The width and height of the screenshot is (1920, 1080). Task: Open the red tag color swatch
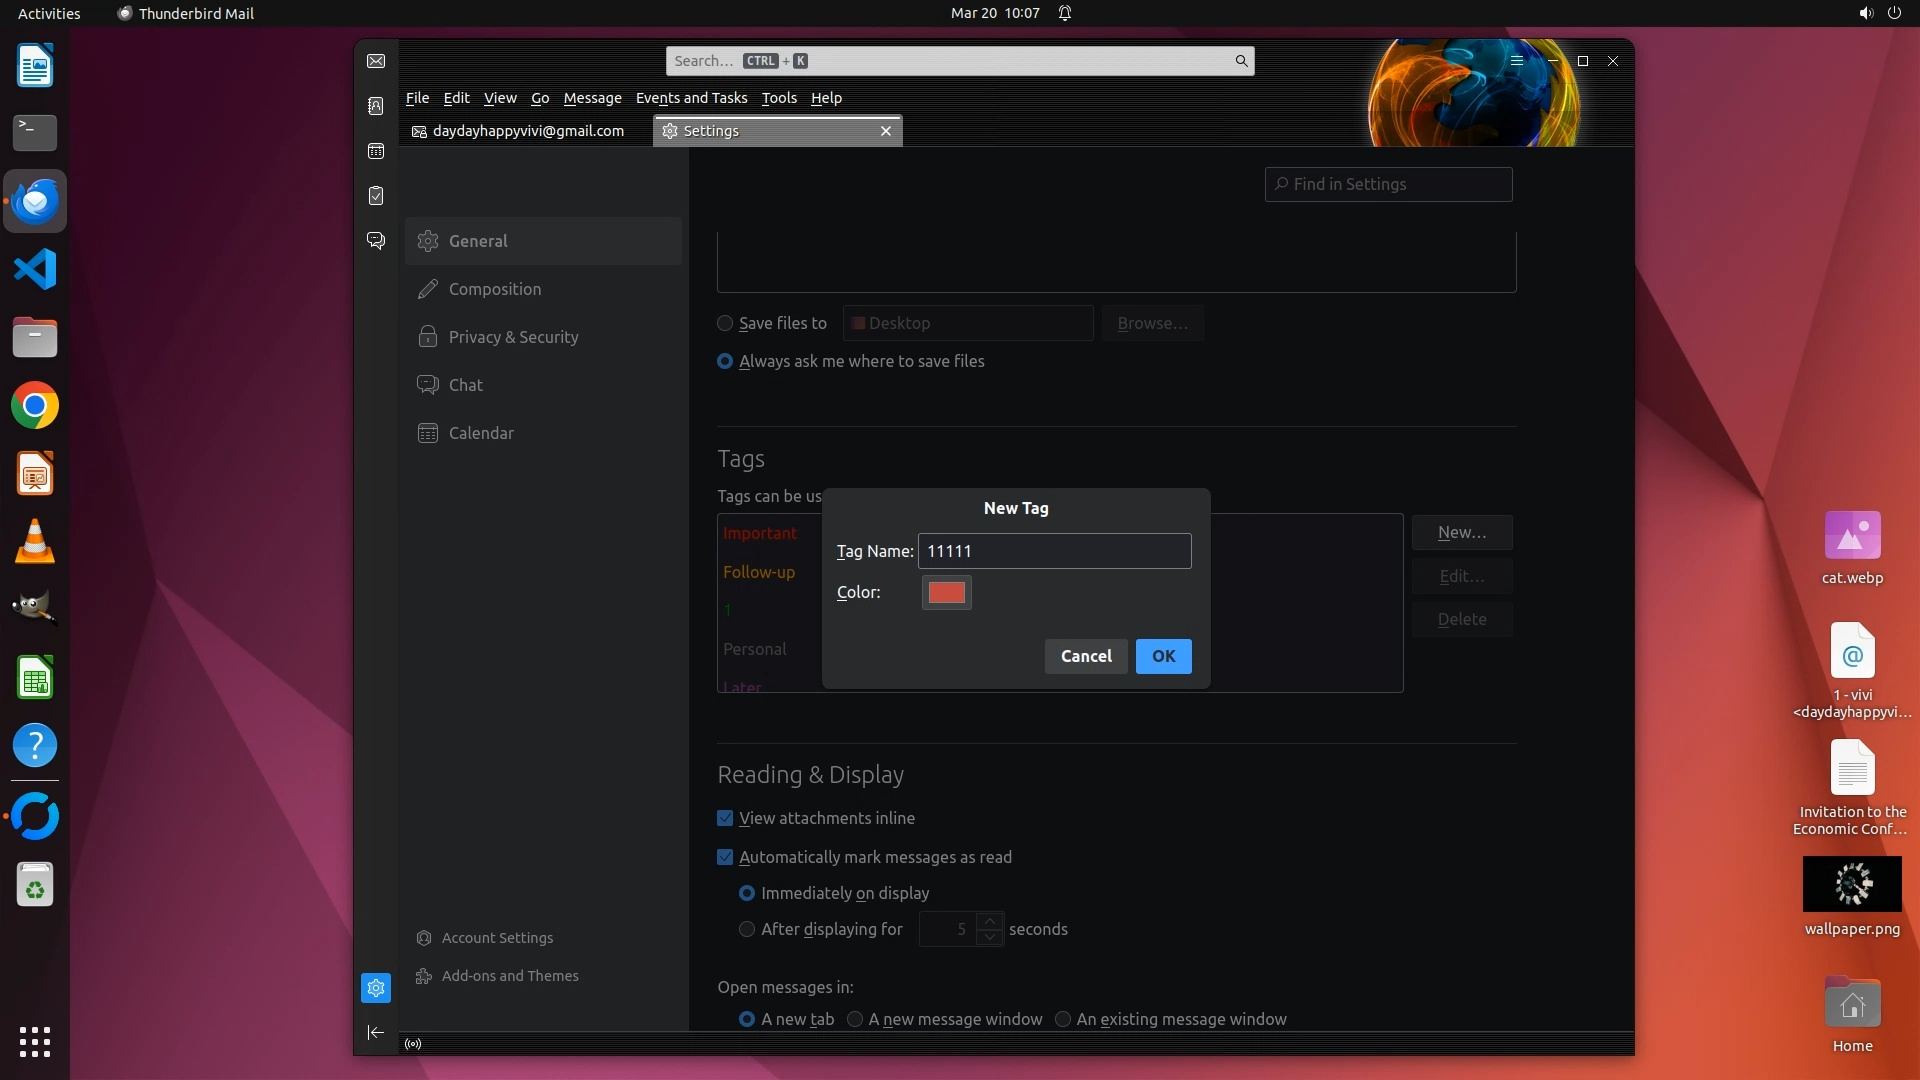coord(946,592)
